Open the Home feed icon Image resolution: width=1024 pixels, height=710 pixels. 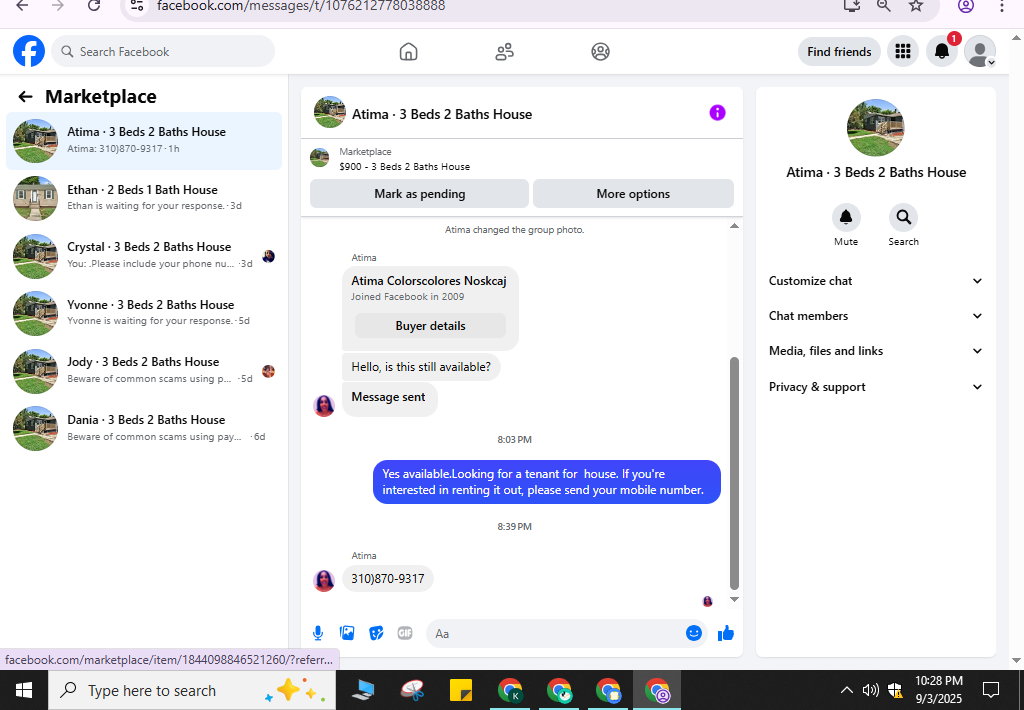pyautogui.click(x=408, y=52)
